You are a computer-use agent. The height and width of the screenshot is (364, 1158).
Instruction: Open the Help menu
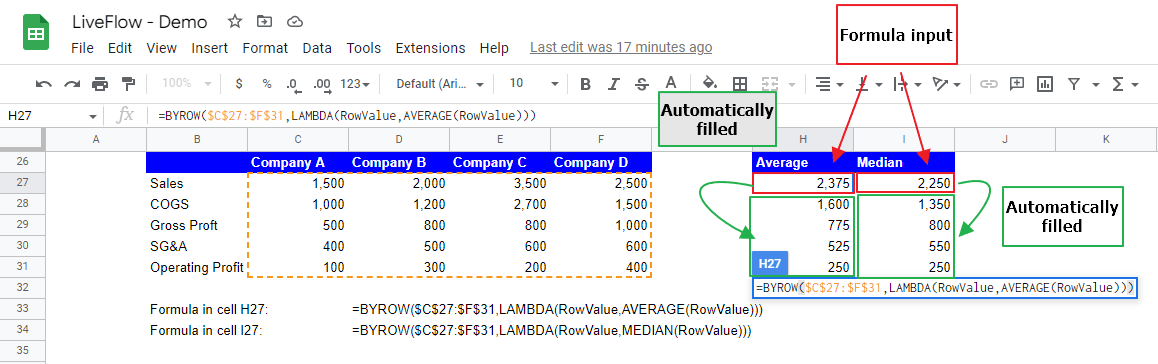click(x=494, y=48)
